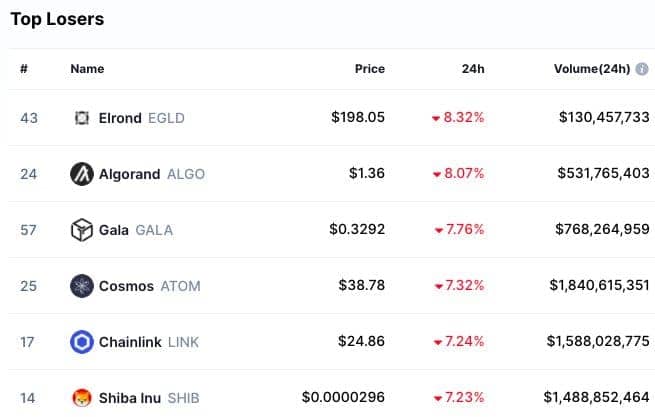
Task: Click the Gala cube logo icon
Action: 81,230
